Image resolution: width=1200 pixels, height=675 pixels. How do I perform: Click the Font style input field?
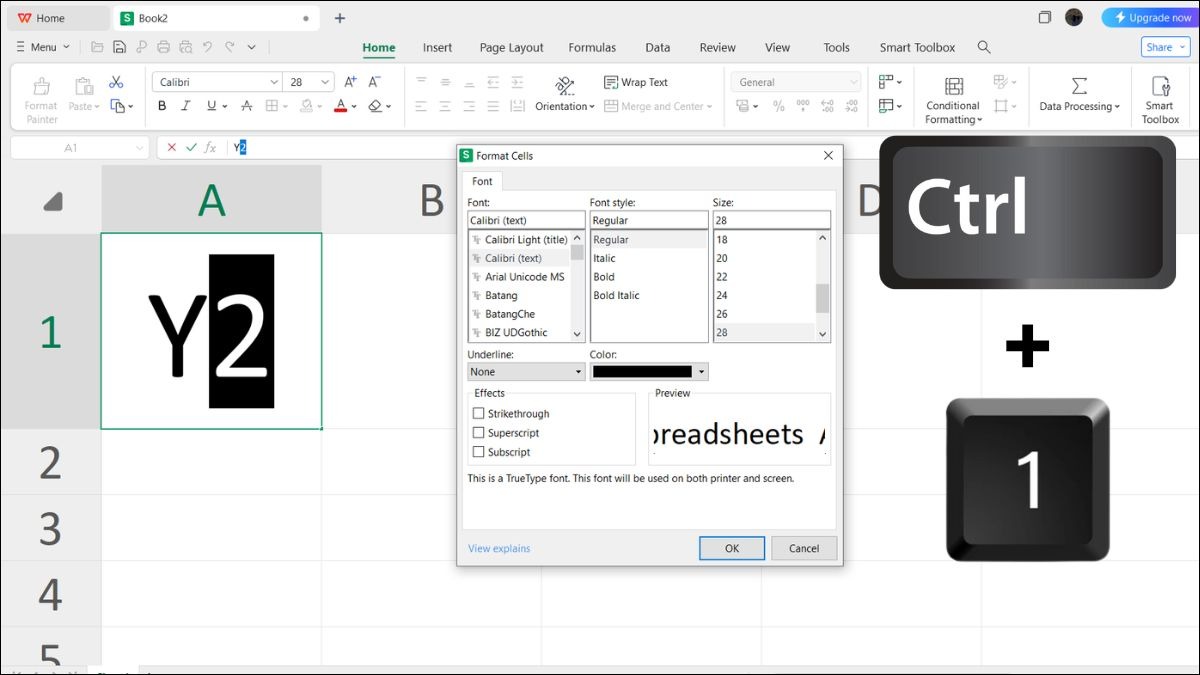pyautogui.click(x=649, y=220)
